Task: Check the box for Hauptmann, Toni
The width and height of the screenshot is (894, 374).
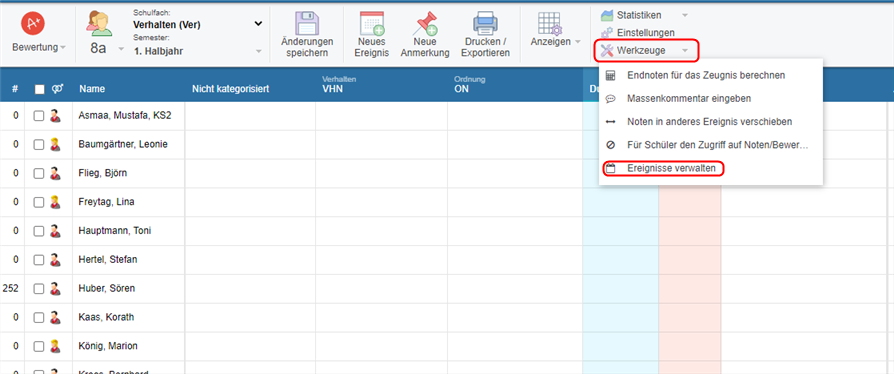Action: pos(39,231)
